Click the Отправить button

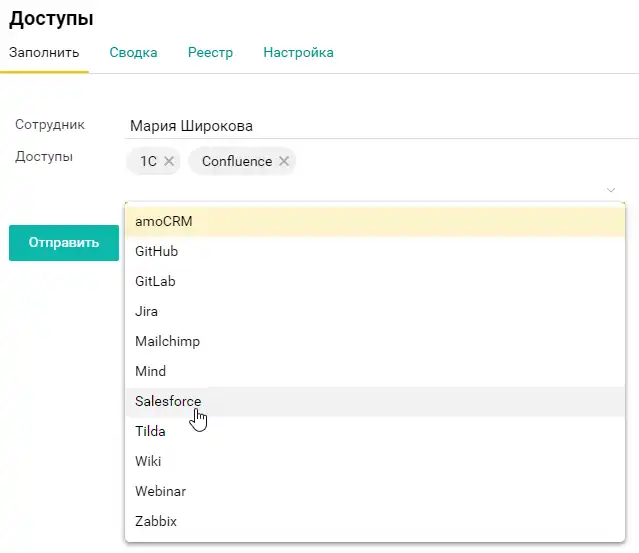64,243
